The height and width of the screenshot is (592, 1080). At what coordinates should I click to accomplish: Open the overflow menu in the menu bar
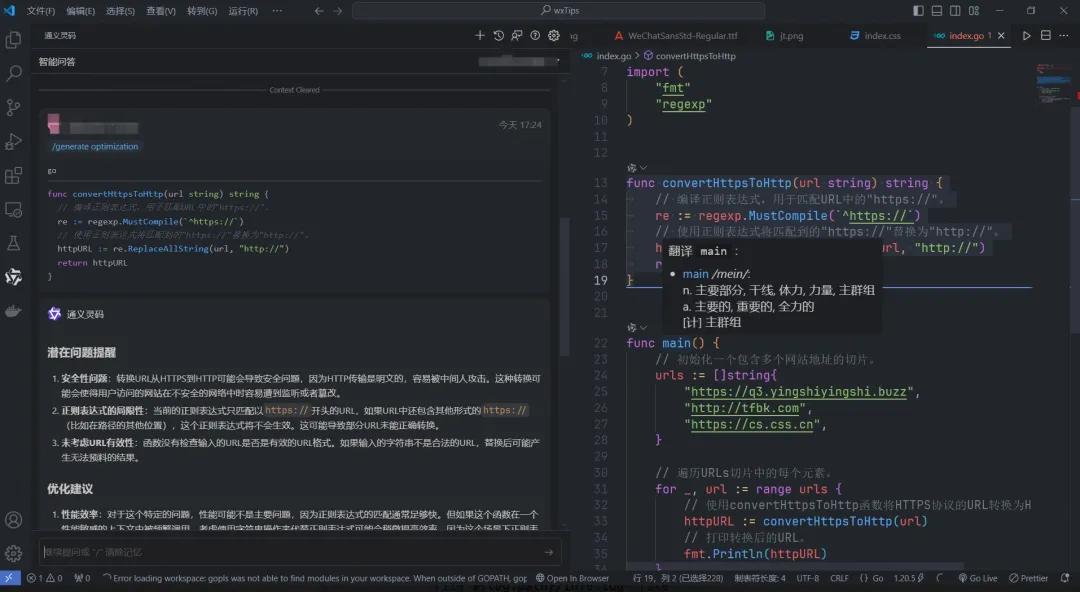278,11
